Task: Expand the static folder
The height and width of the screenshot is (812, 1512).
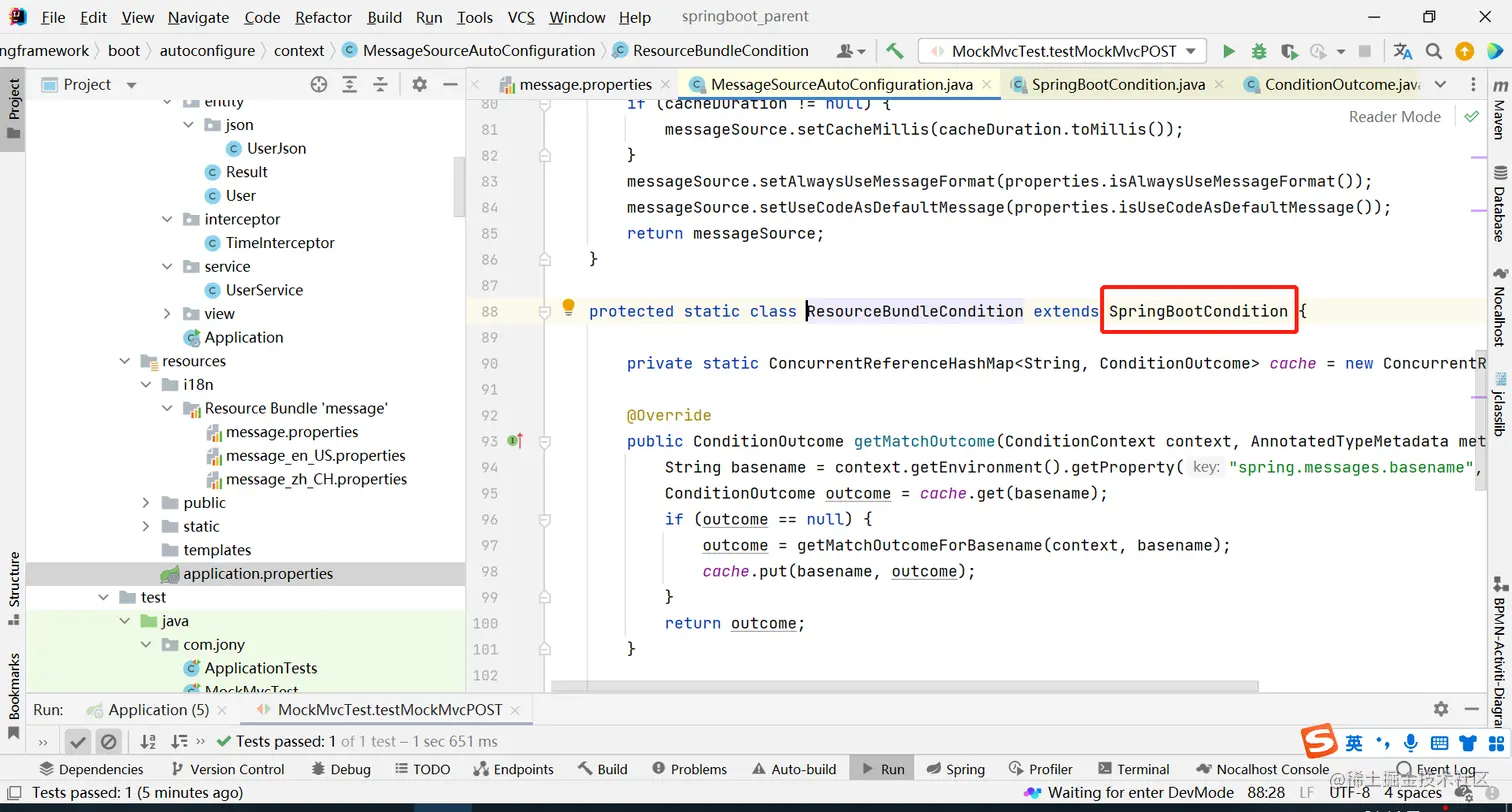Action: [146, 527]
